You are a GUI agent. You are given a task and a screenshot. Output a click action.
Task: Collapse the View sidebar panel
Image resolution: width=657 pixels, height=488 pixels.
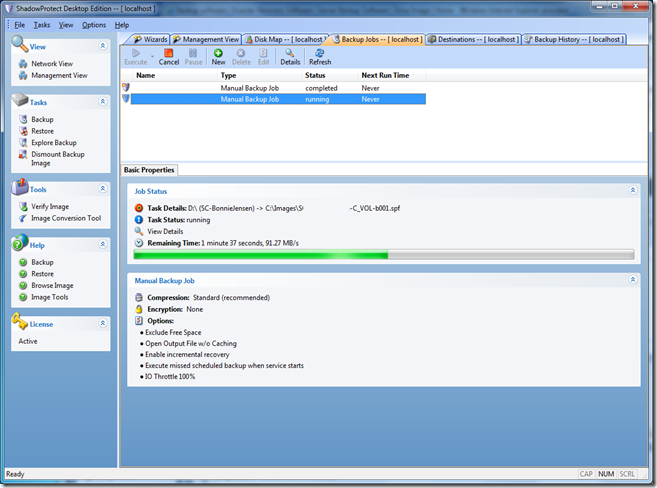102,46
